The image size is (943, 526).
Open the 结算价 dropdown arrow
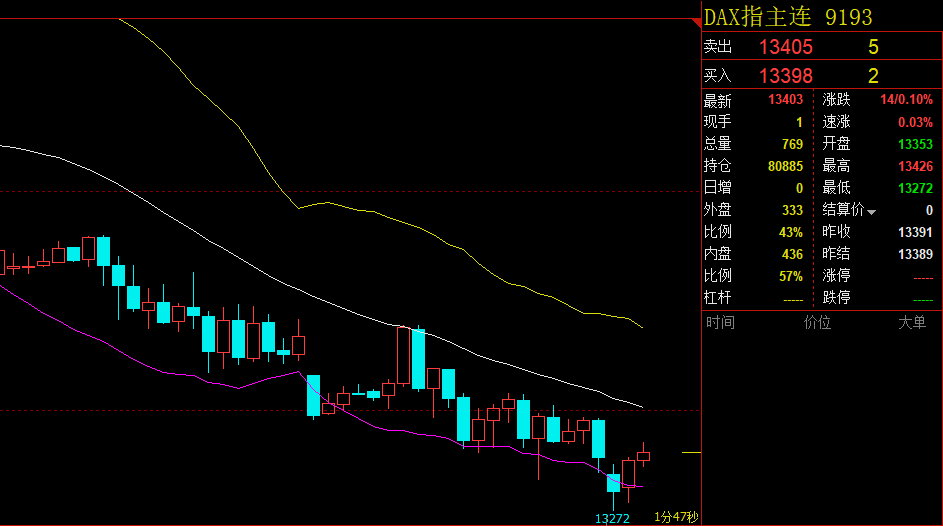click(x=871, y=212)
